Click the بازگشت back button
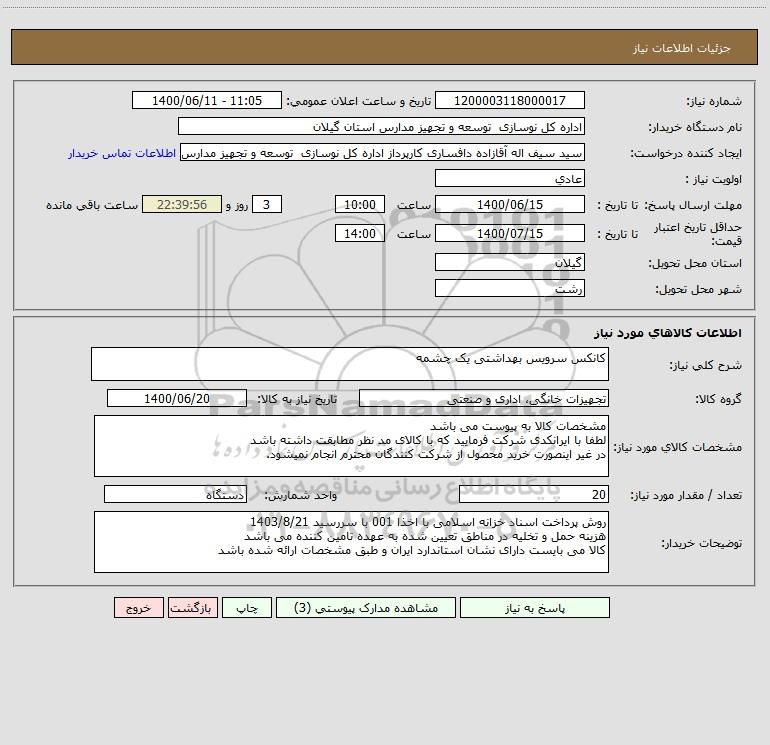The image size is (770, 745). click(x=192, y=608)
